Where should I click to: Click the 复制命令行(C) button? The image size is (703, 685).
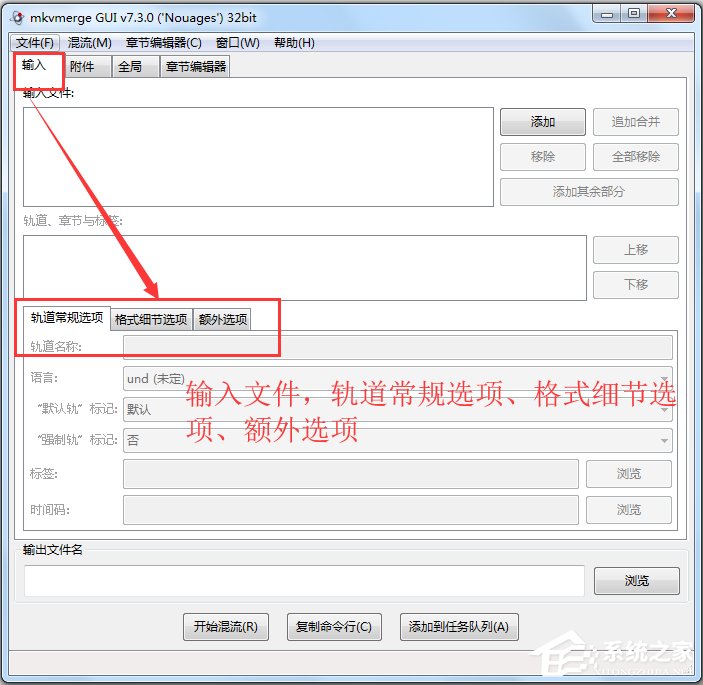[x=333, y=627]
